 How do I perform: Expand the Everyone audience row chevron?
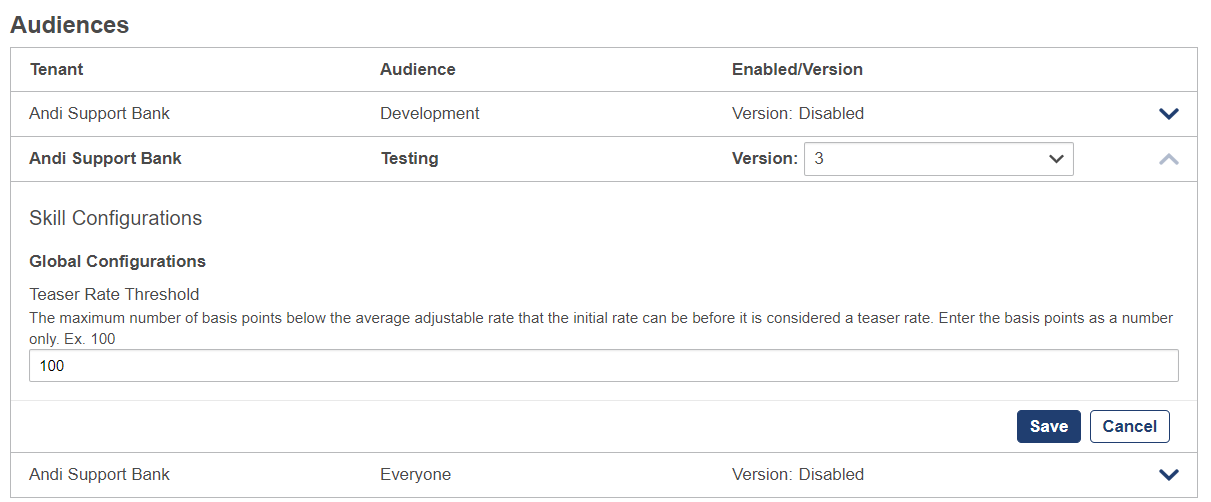(1168, 475)
